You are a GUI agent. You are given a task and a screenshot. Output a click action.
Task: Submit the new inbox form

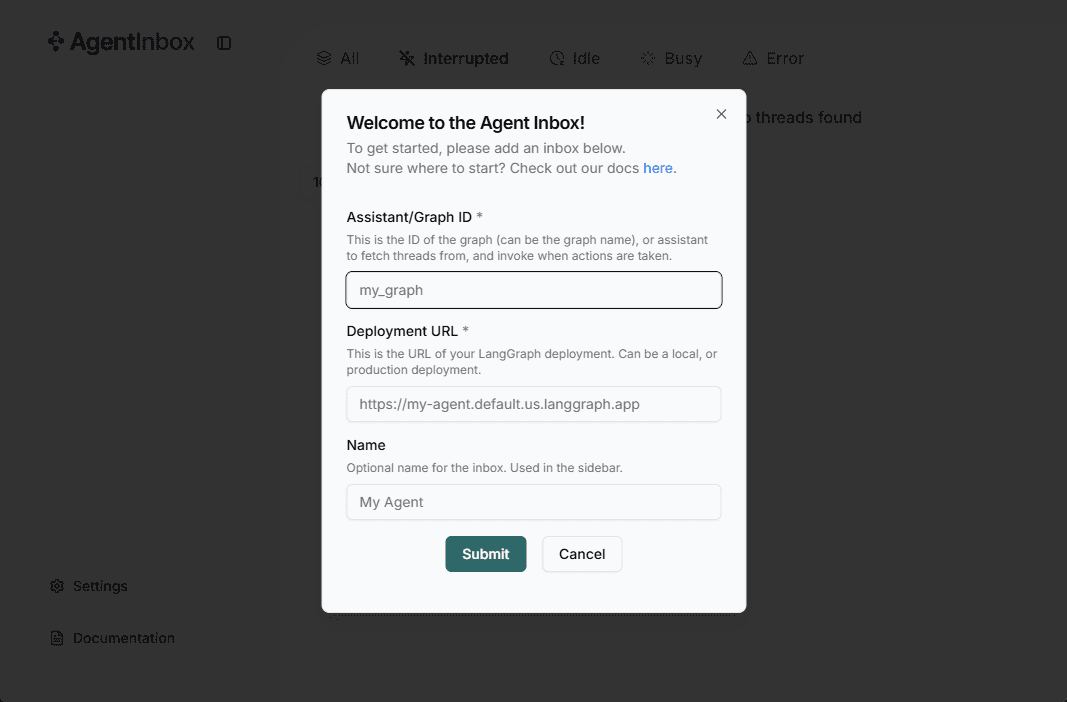[x=486, y=554]
